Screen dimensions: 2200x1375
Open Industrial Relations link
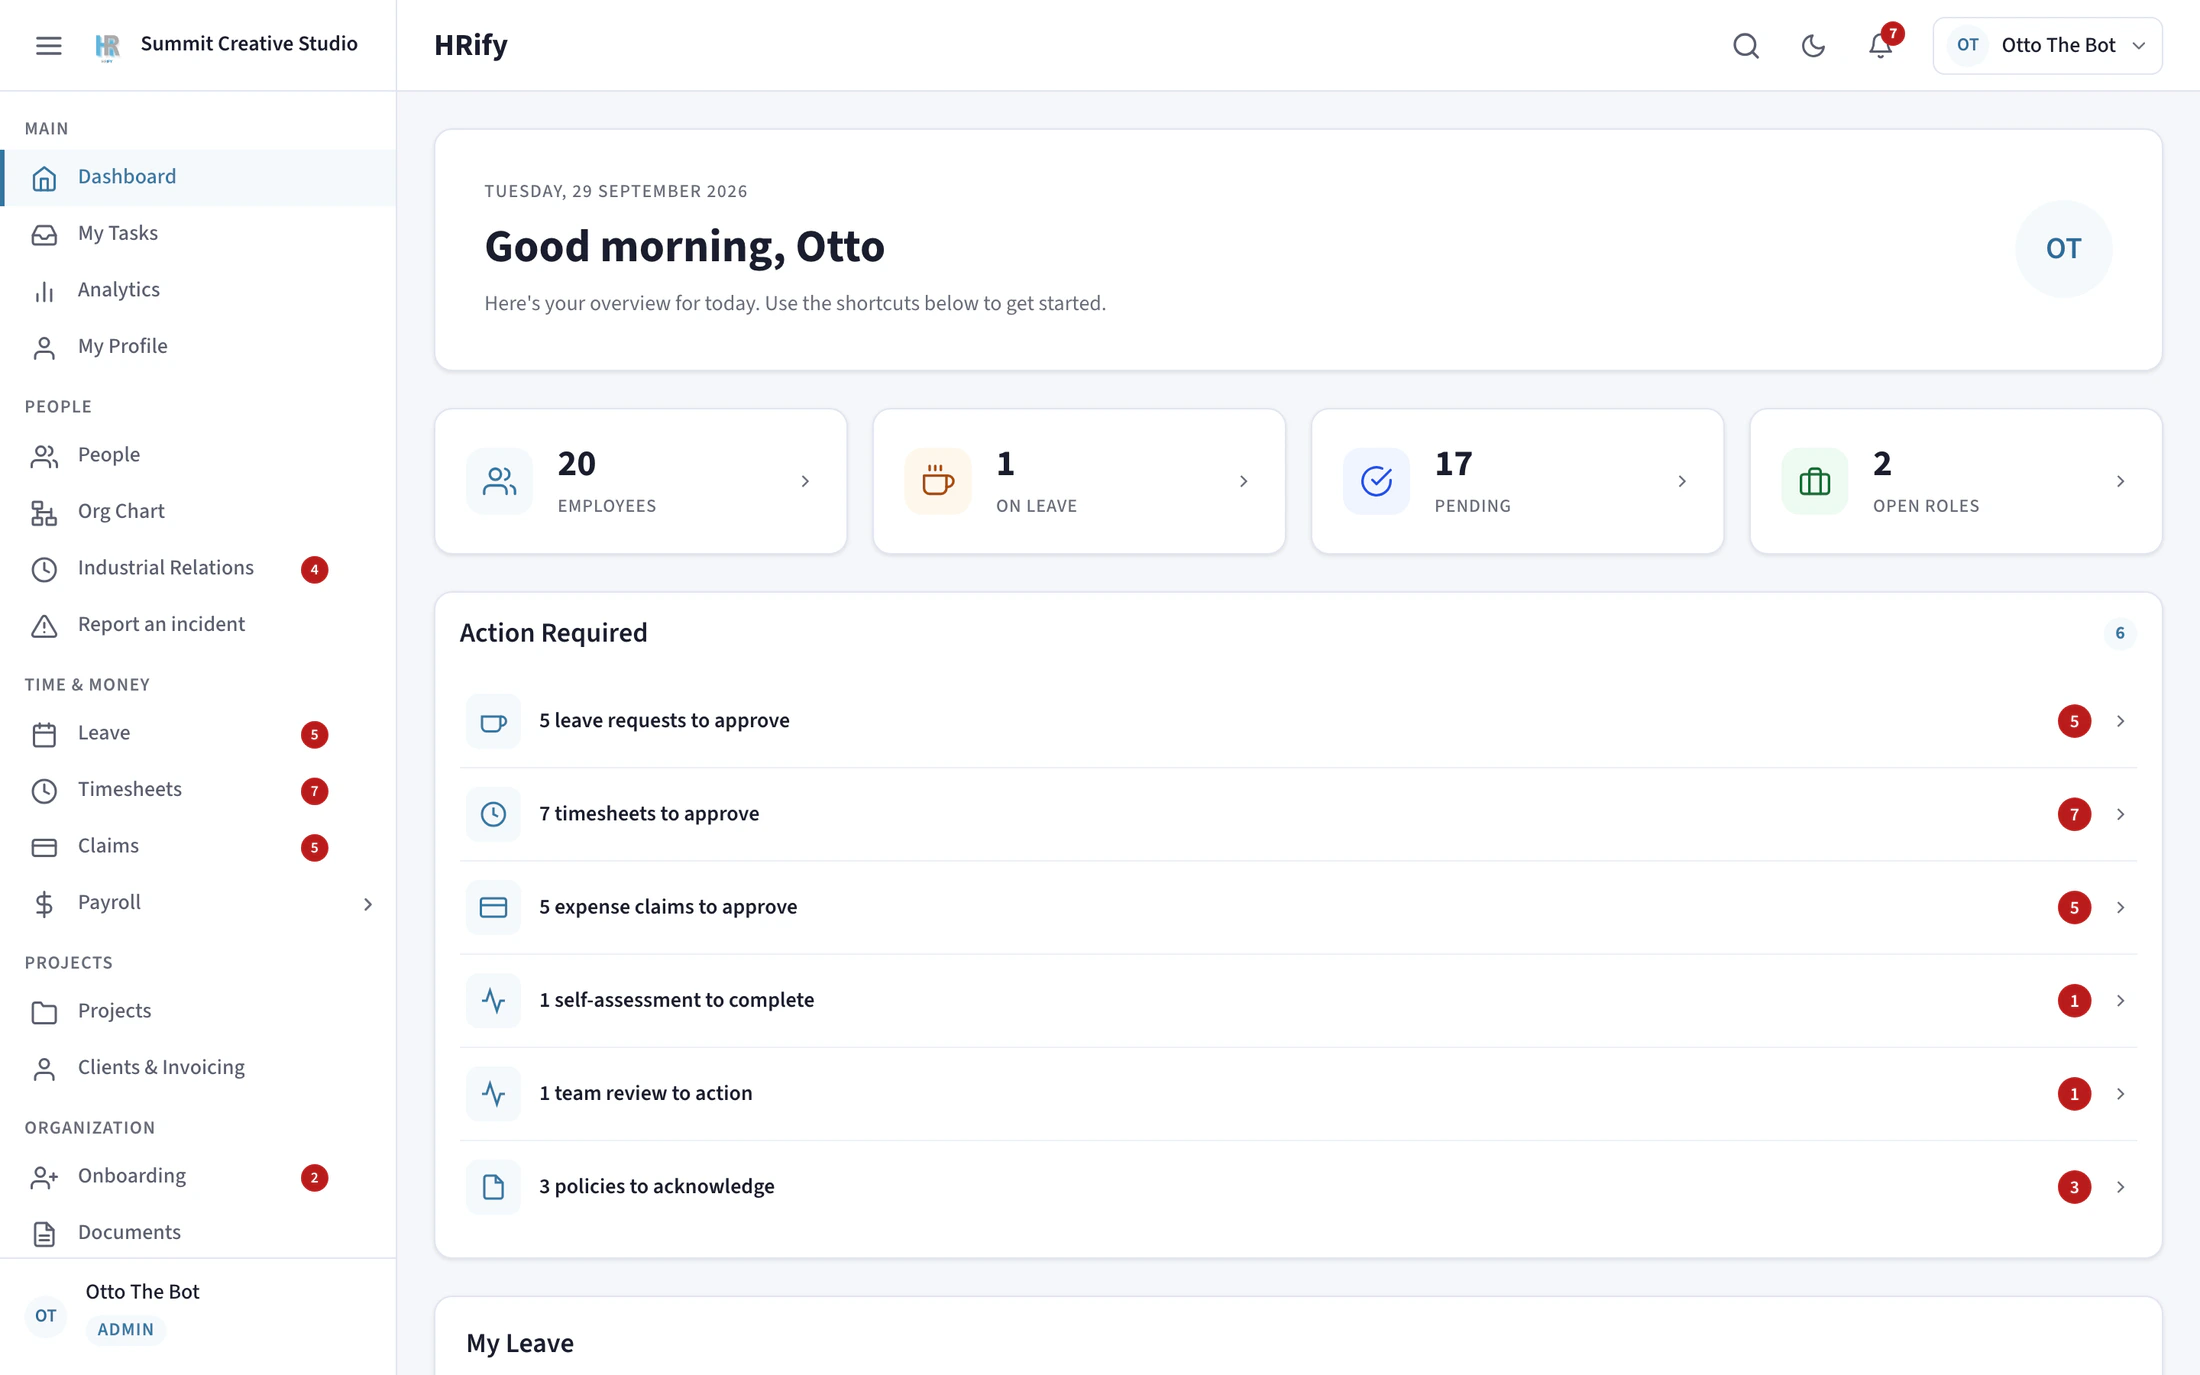point(198,569)
